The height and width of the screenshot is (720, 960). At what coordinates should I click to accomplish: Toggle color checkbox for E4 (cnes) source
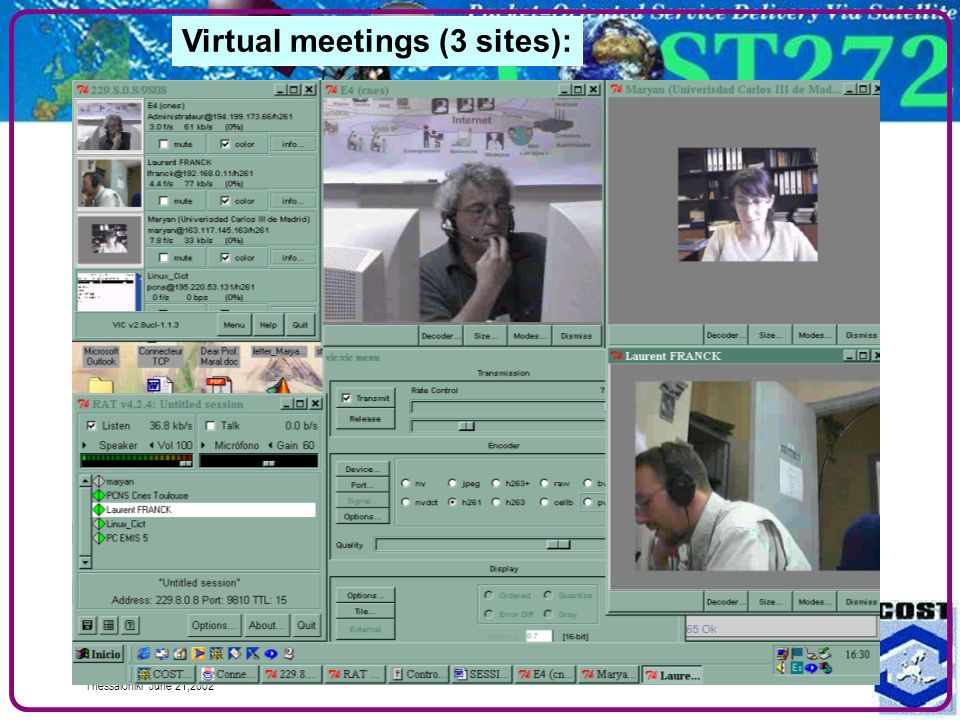point(225,144)
